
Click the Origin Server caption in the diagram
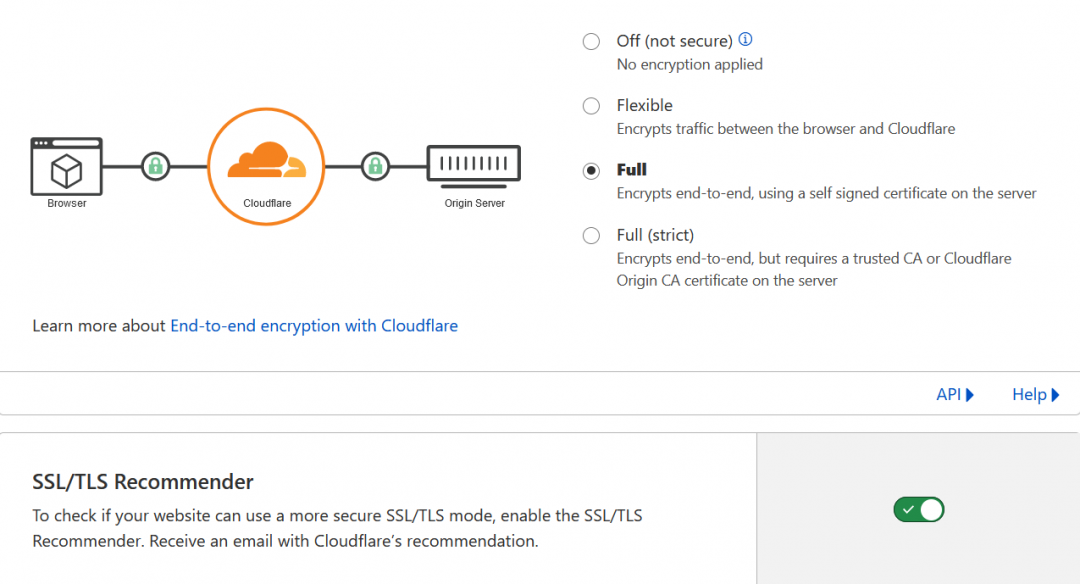click(x=474, y=204)
